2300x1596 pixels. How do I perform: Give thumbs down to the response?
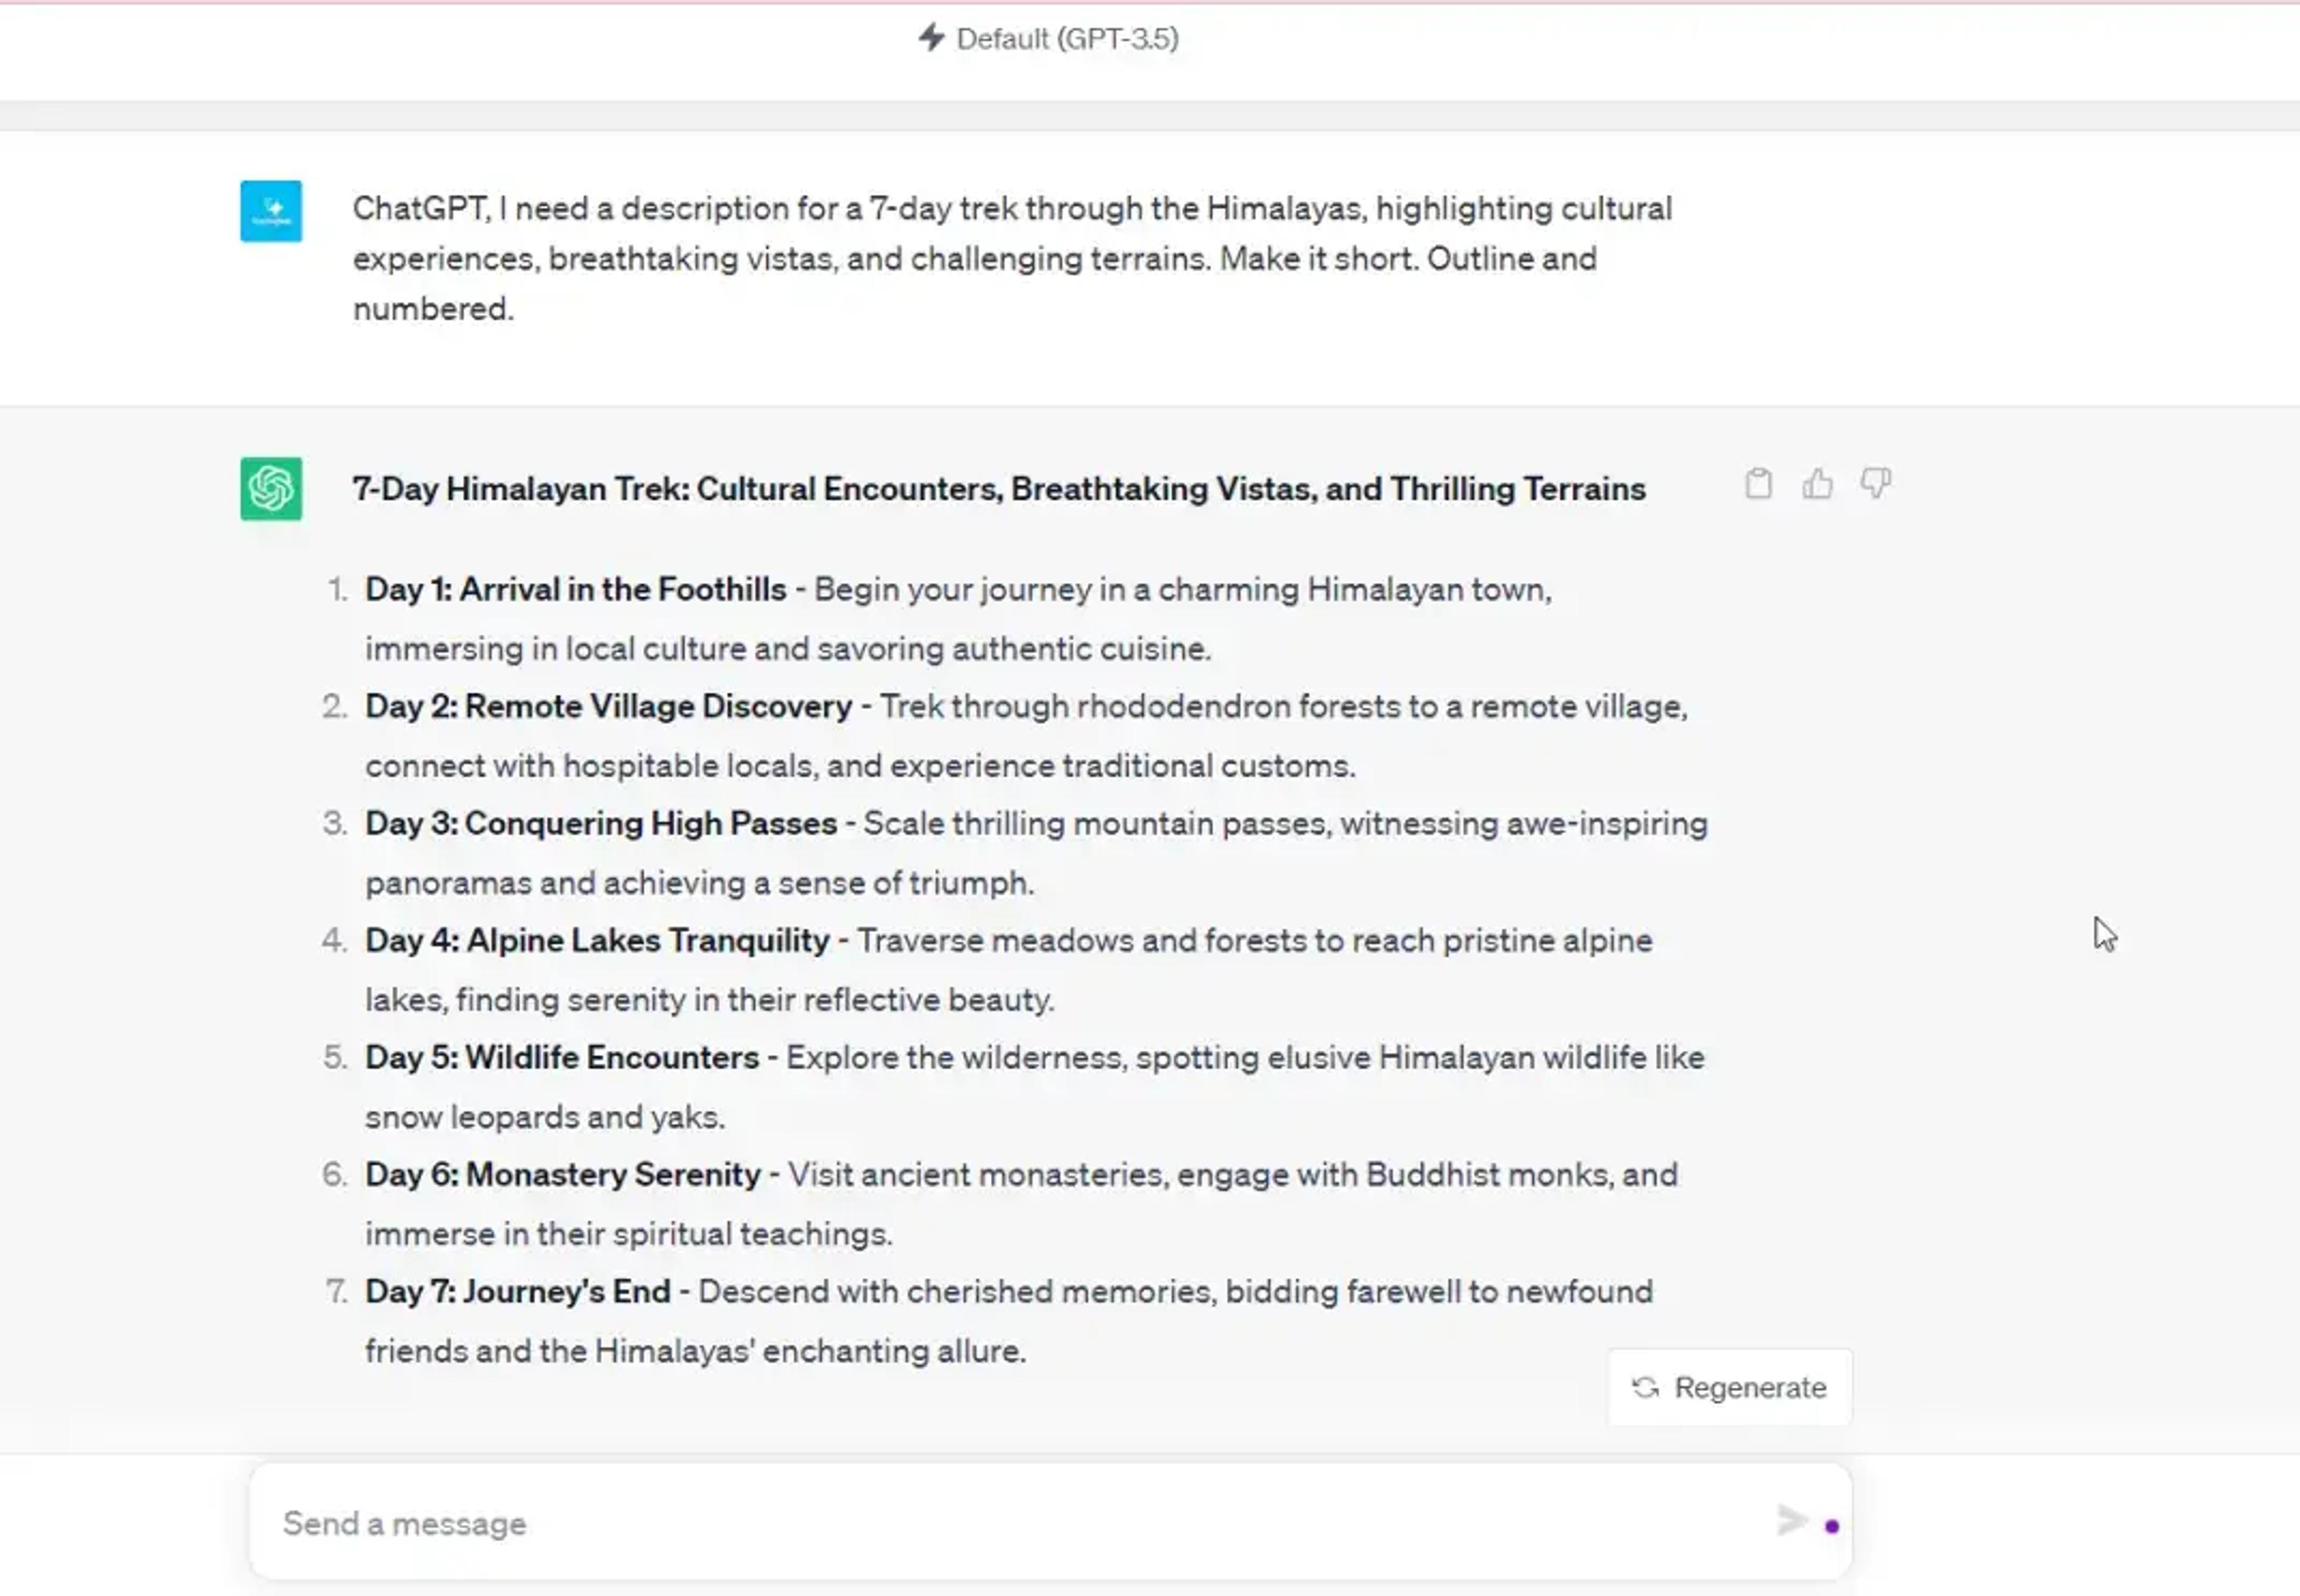[x=1875, y=484]
